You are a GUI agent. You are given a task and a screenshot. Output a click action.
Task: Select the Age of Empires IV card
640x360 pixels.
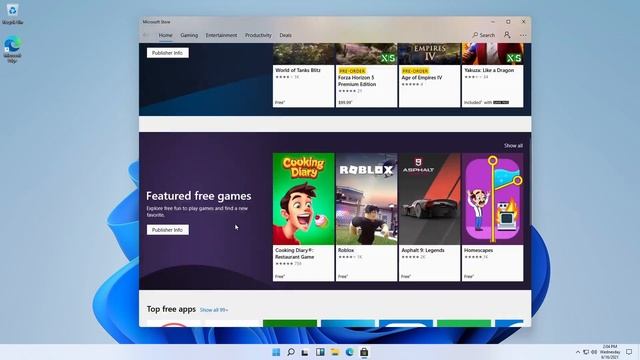point(429,76)
